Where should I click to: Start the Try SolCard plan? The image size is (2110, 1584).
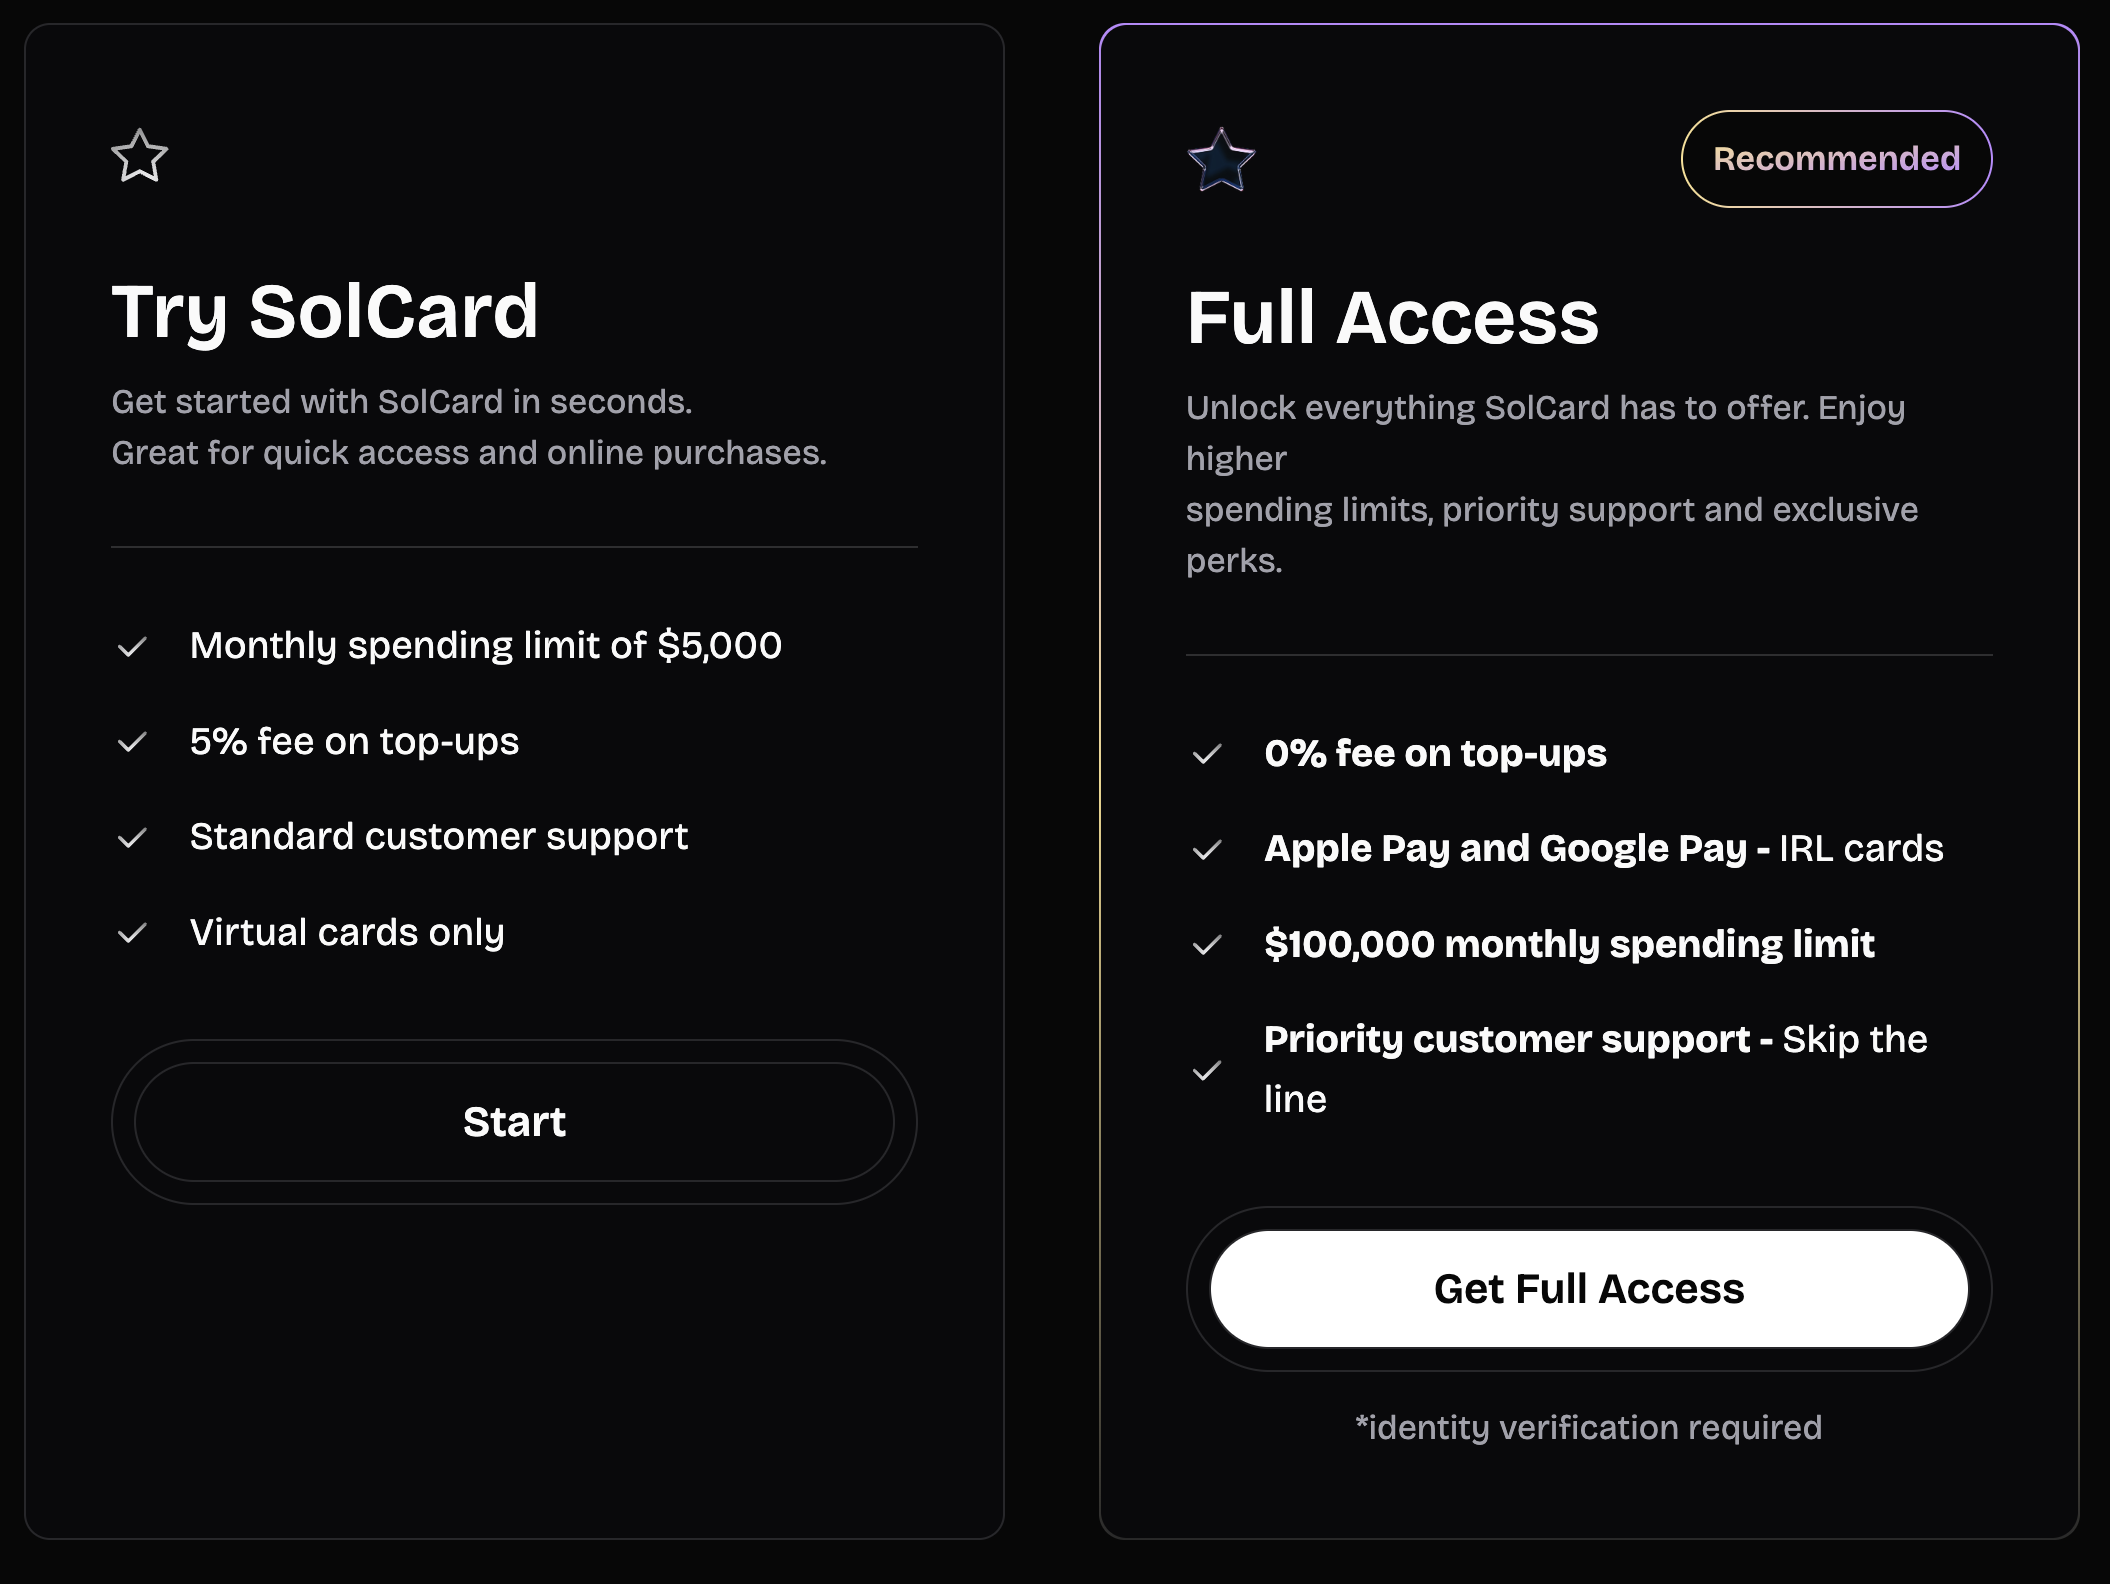[x=514, y=1122]
